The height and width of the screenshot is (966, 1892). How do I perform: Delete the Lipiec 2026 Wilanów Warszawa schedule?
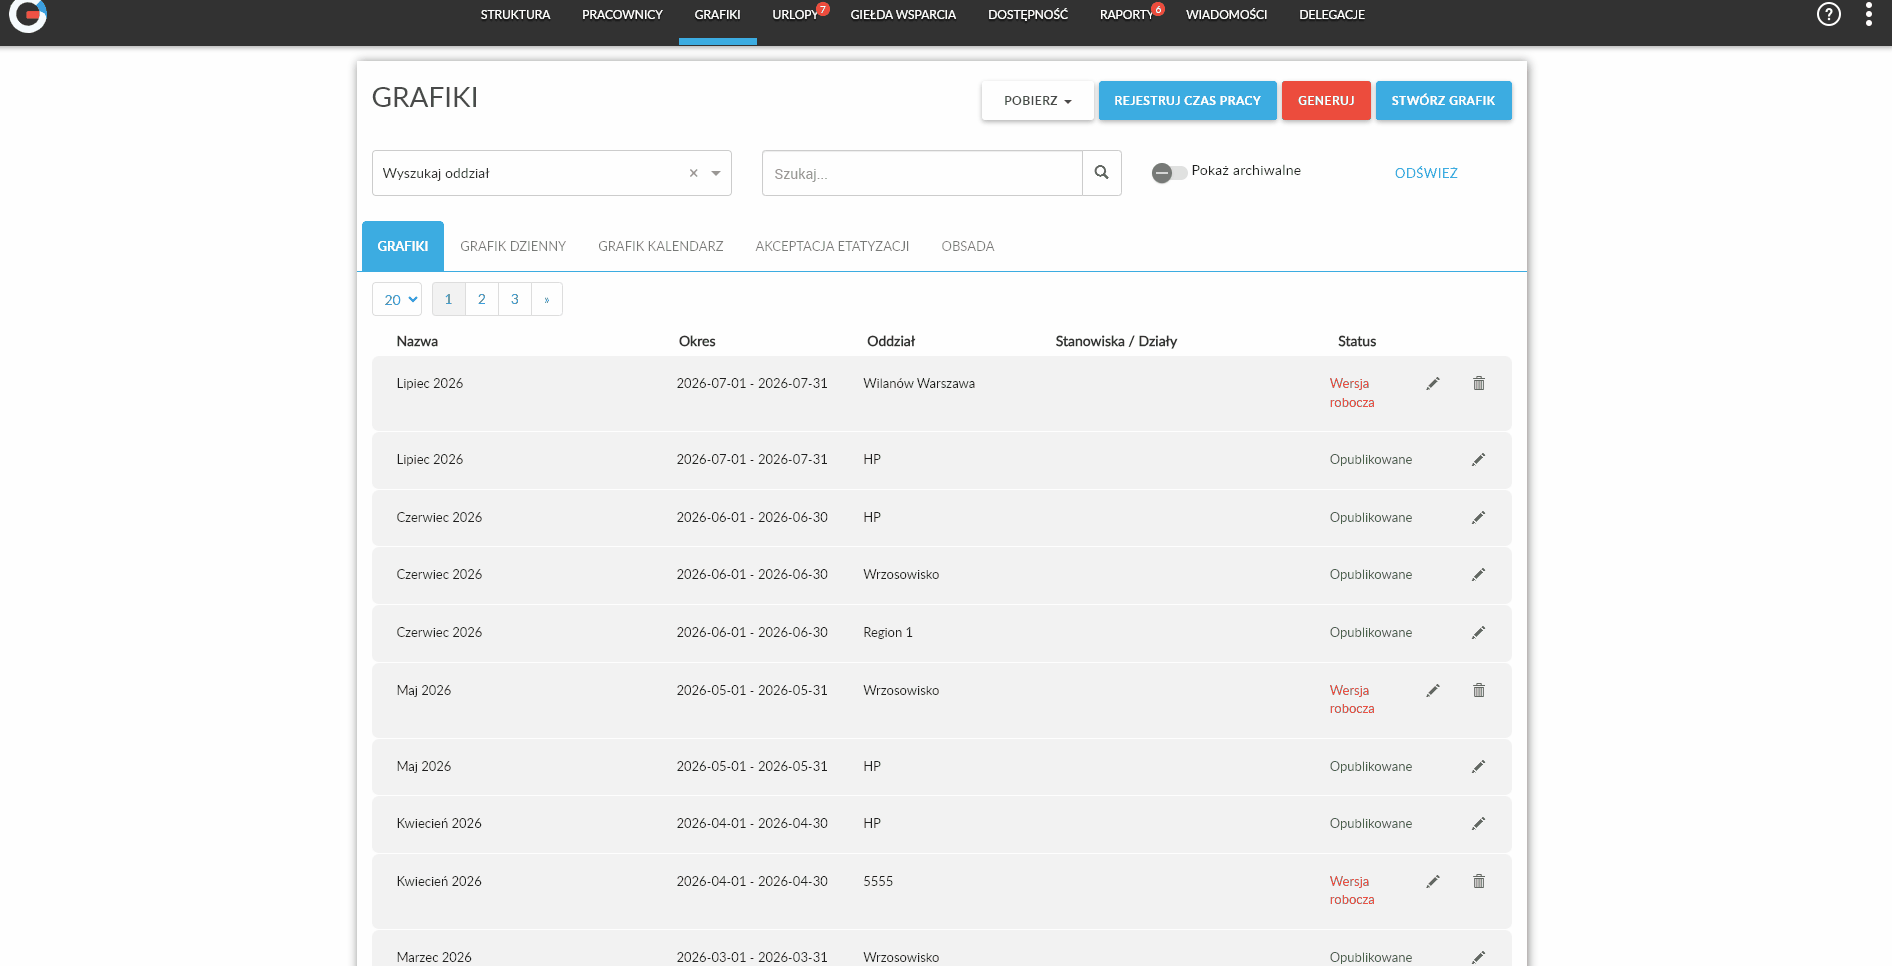1479,383
